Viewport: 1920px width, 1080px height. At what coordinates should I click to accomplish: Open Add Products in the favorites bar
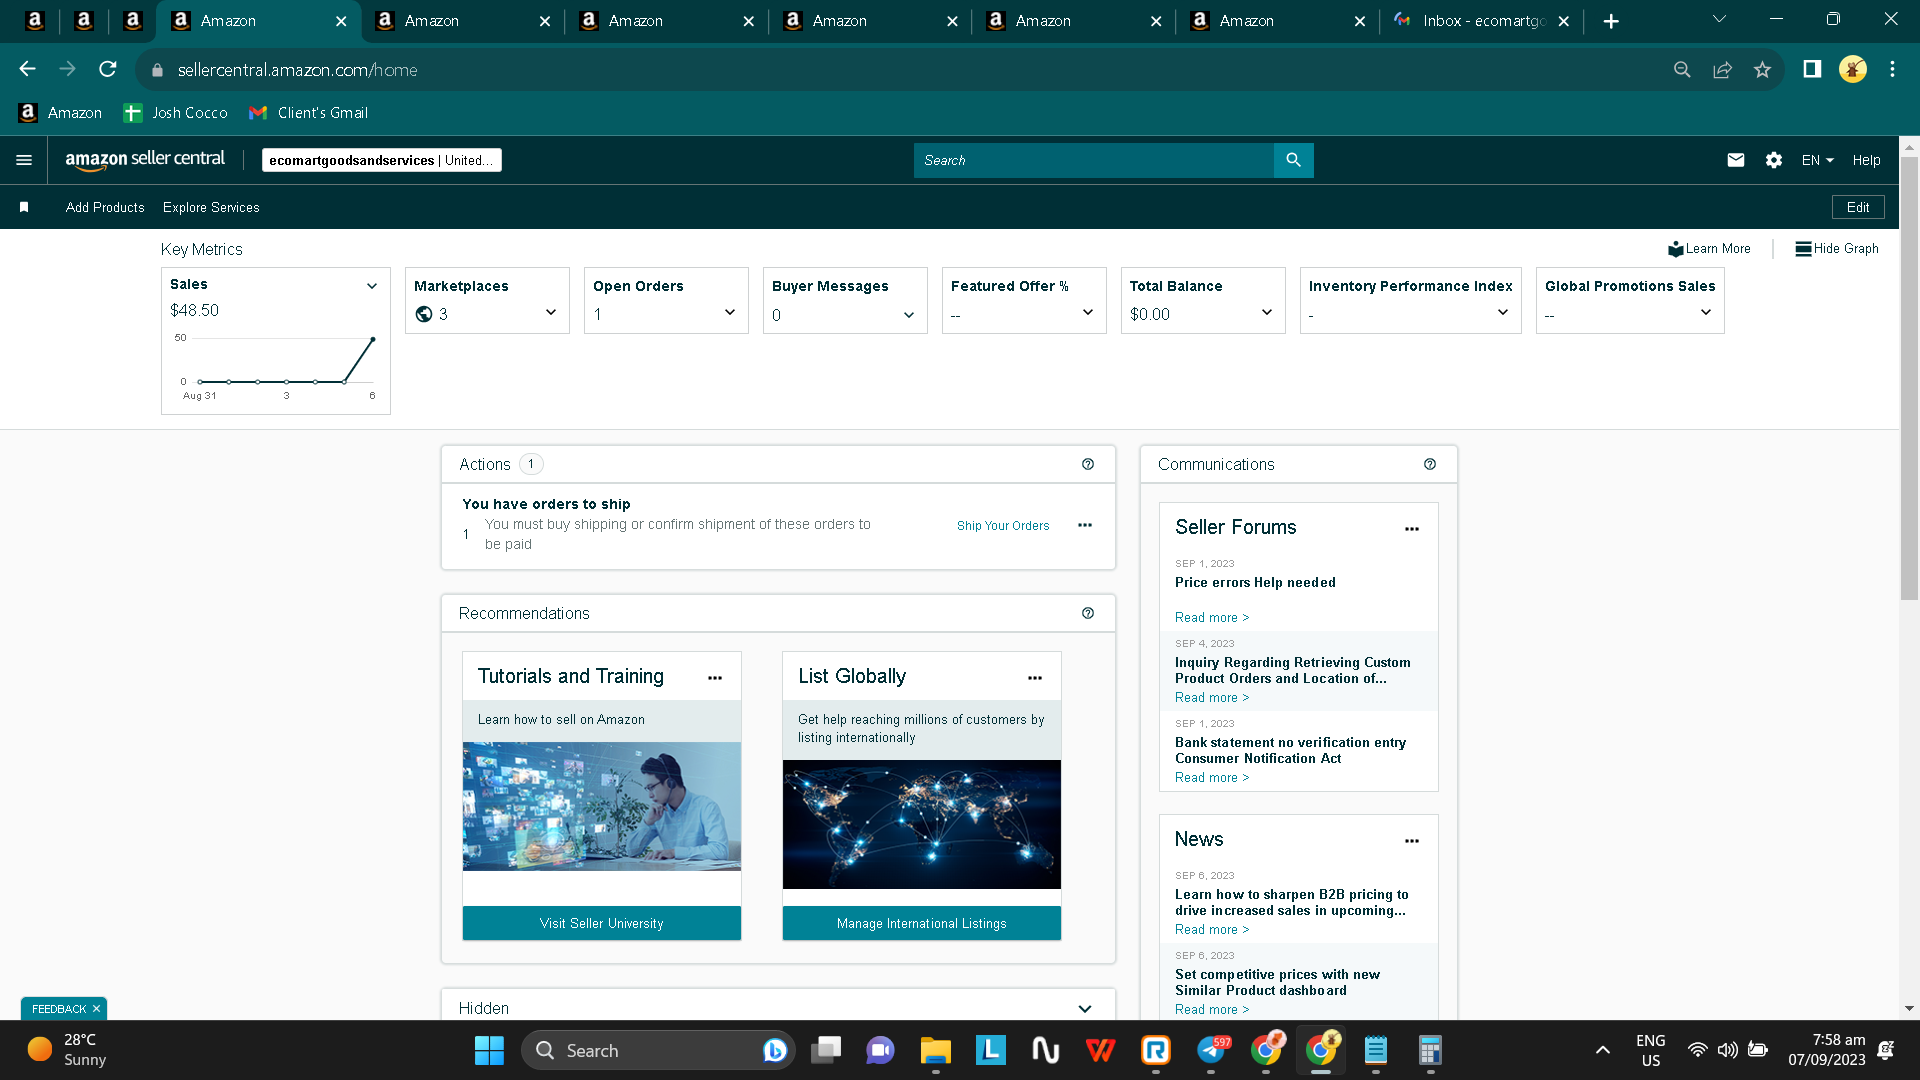pyautogui.click(x=105, y=207)
